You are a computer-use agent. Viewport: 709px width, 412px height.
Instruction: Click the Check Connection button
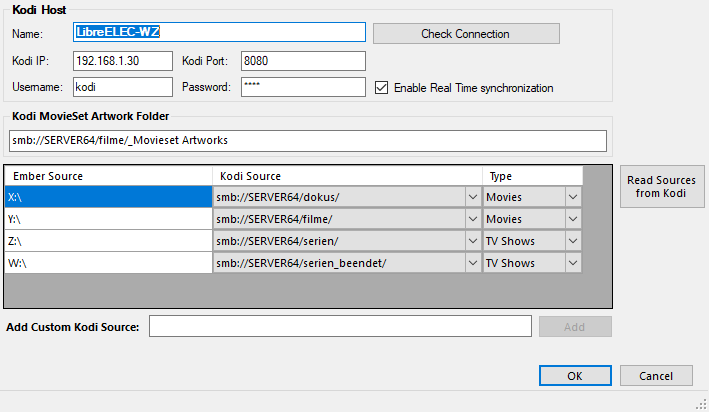point(466,34)
